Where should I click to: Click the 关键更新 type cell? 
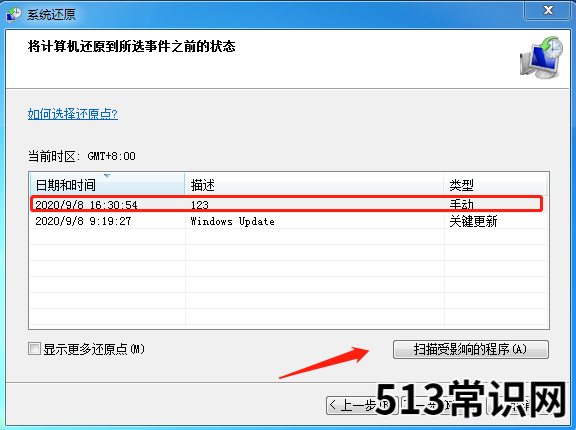pos(473,221)
